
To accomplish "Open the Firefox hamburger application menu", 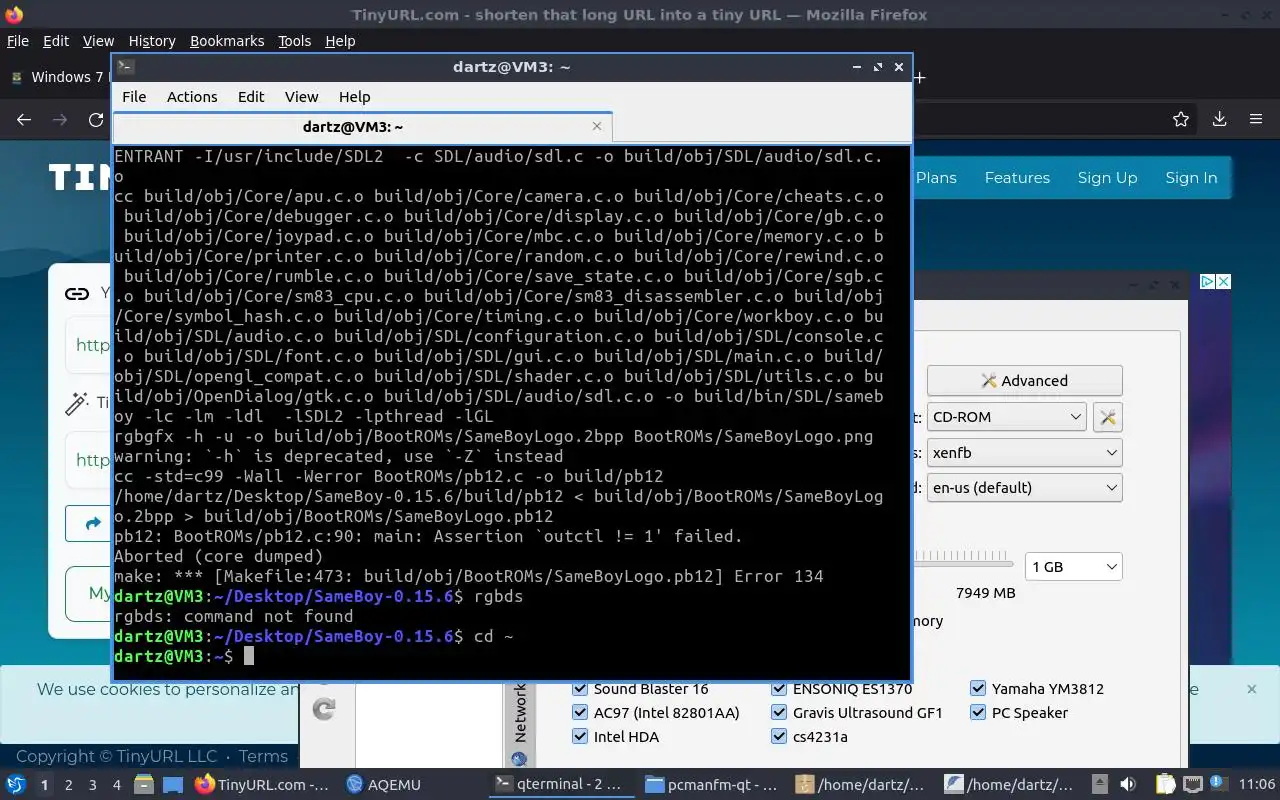I will pos(1256,119).
